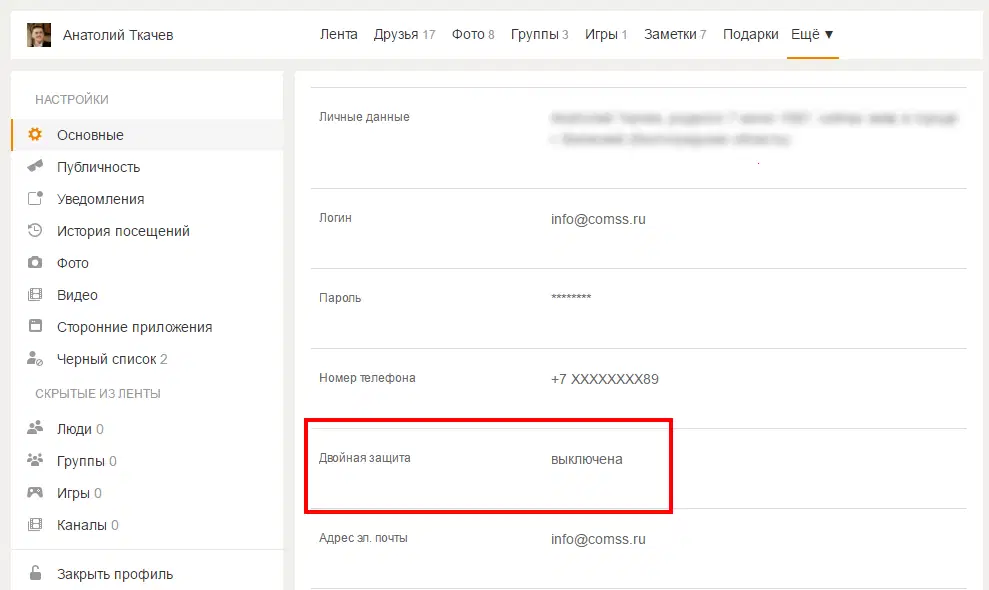Select Основные settings section
The width and height of the screenshot is (989, 590).
[147, 134]
